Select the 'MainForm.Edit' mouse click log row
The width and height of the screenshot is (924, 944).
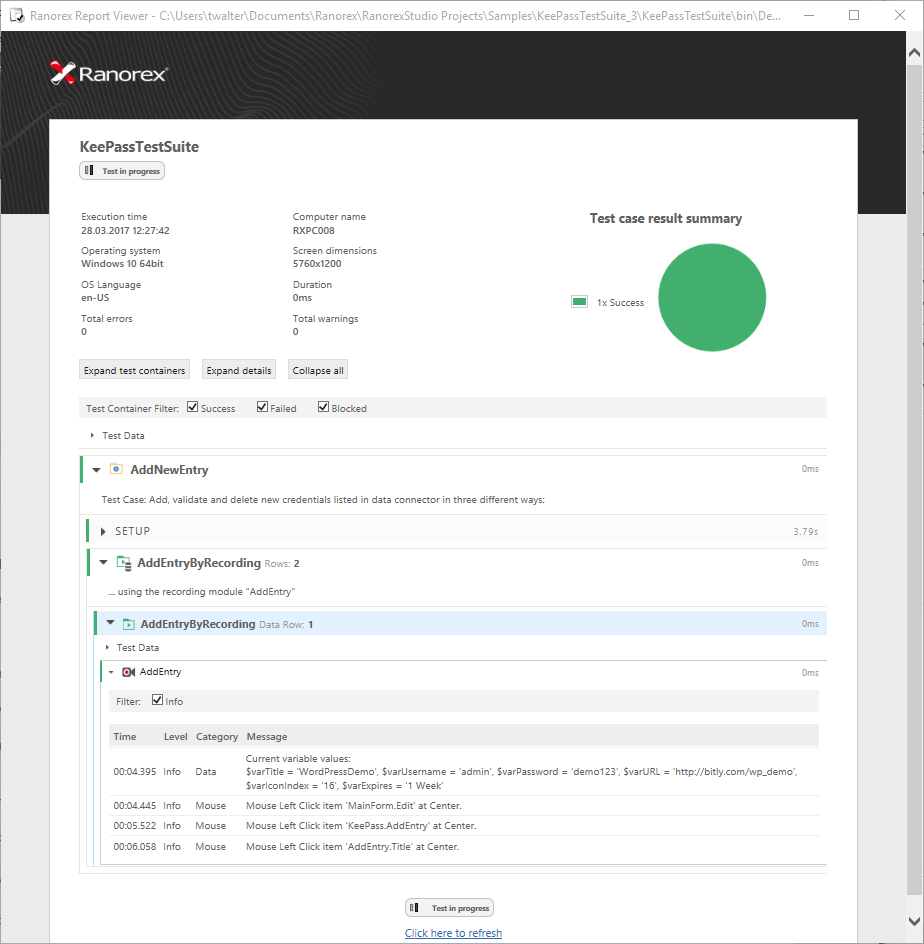[x=464, y=806]
